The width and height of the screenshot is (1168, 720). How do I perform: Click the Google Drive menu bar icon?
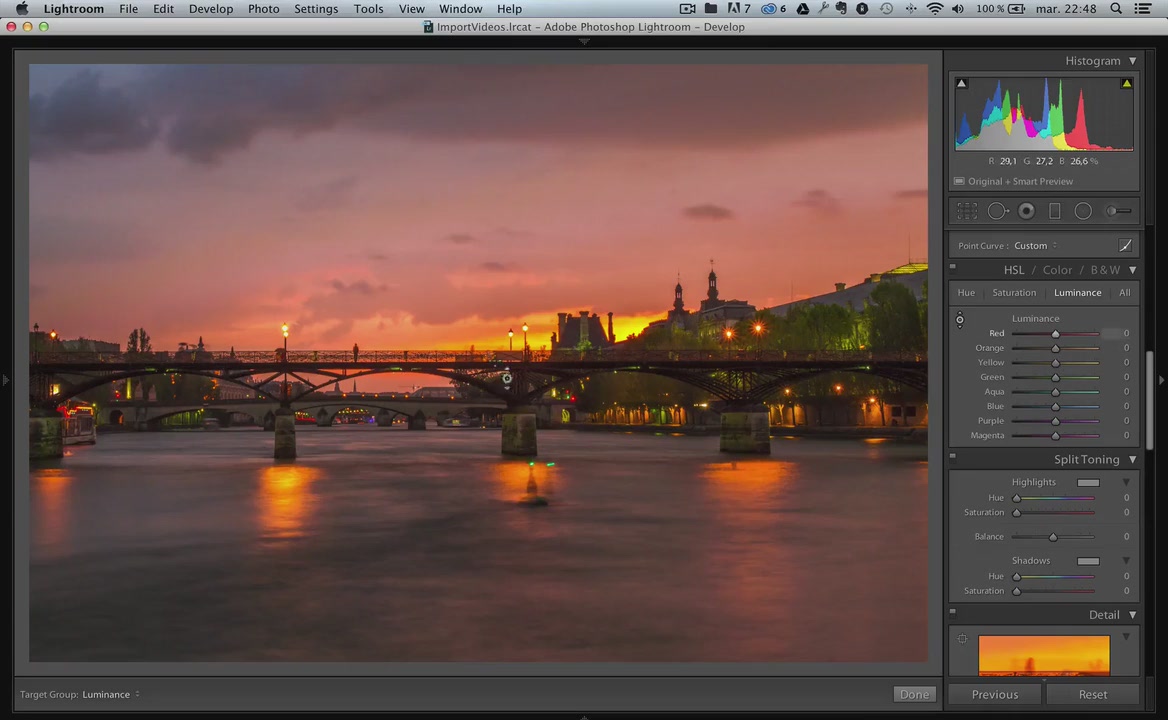[802, 9]
